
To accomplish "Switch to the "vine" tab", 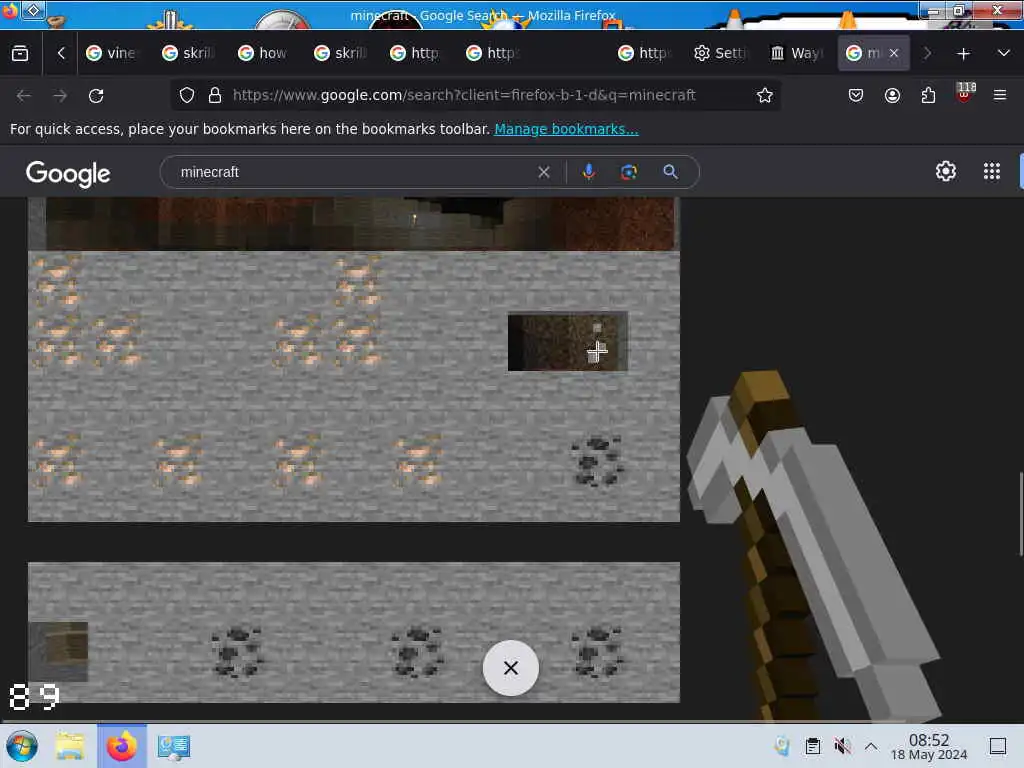I will 112,54.
